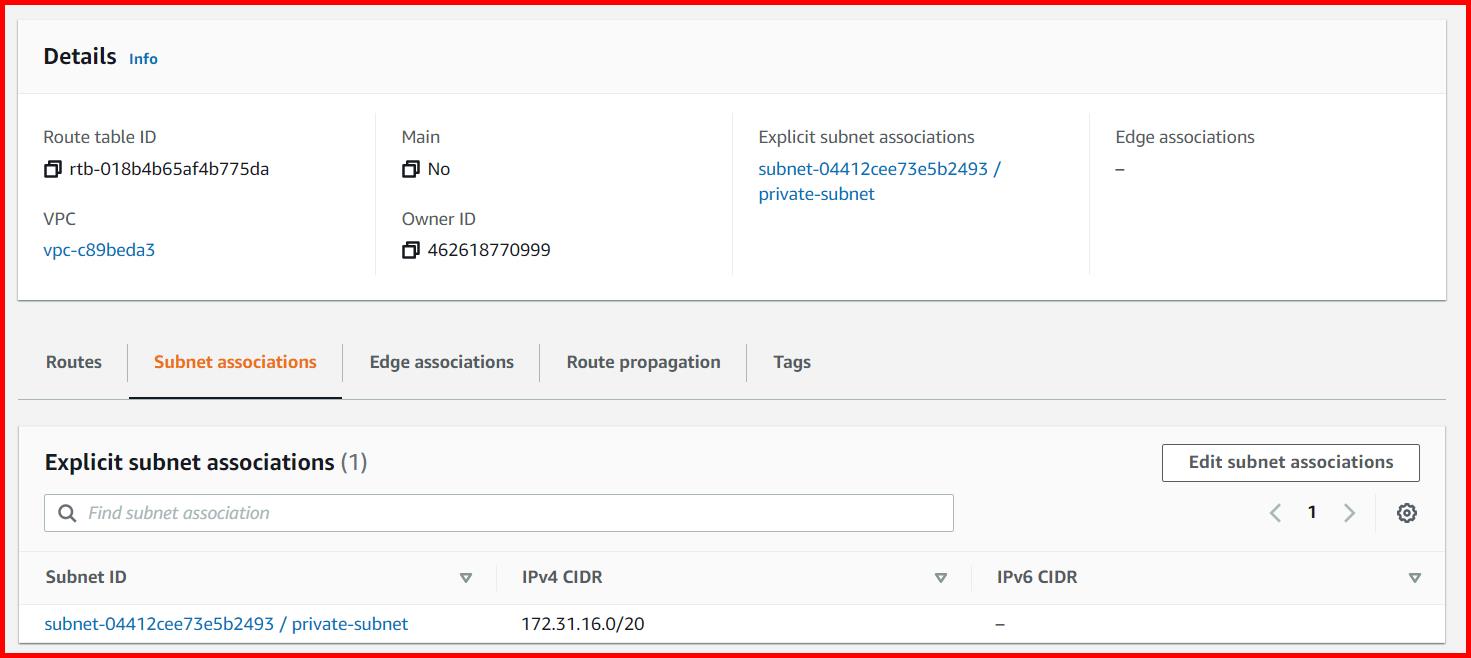
Task: Focus the Find subnet association field
Action: (x=510, y=513)
